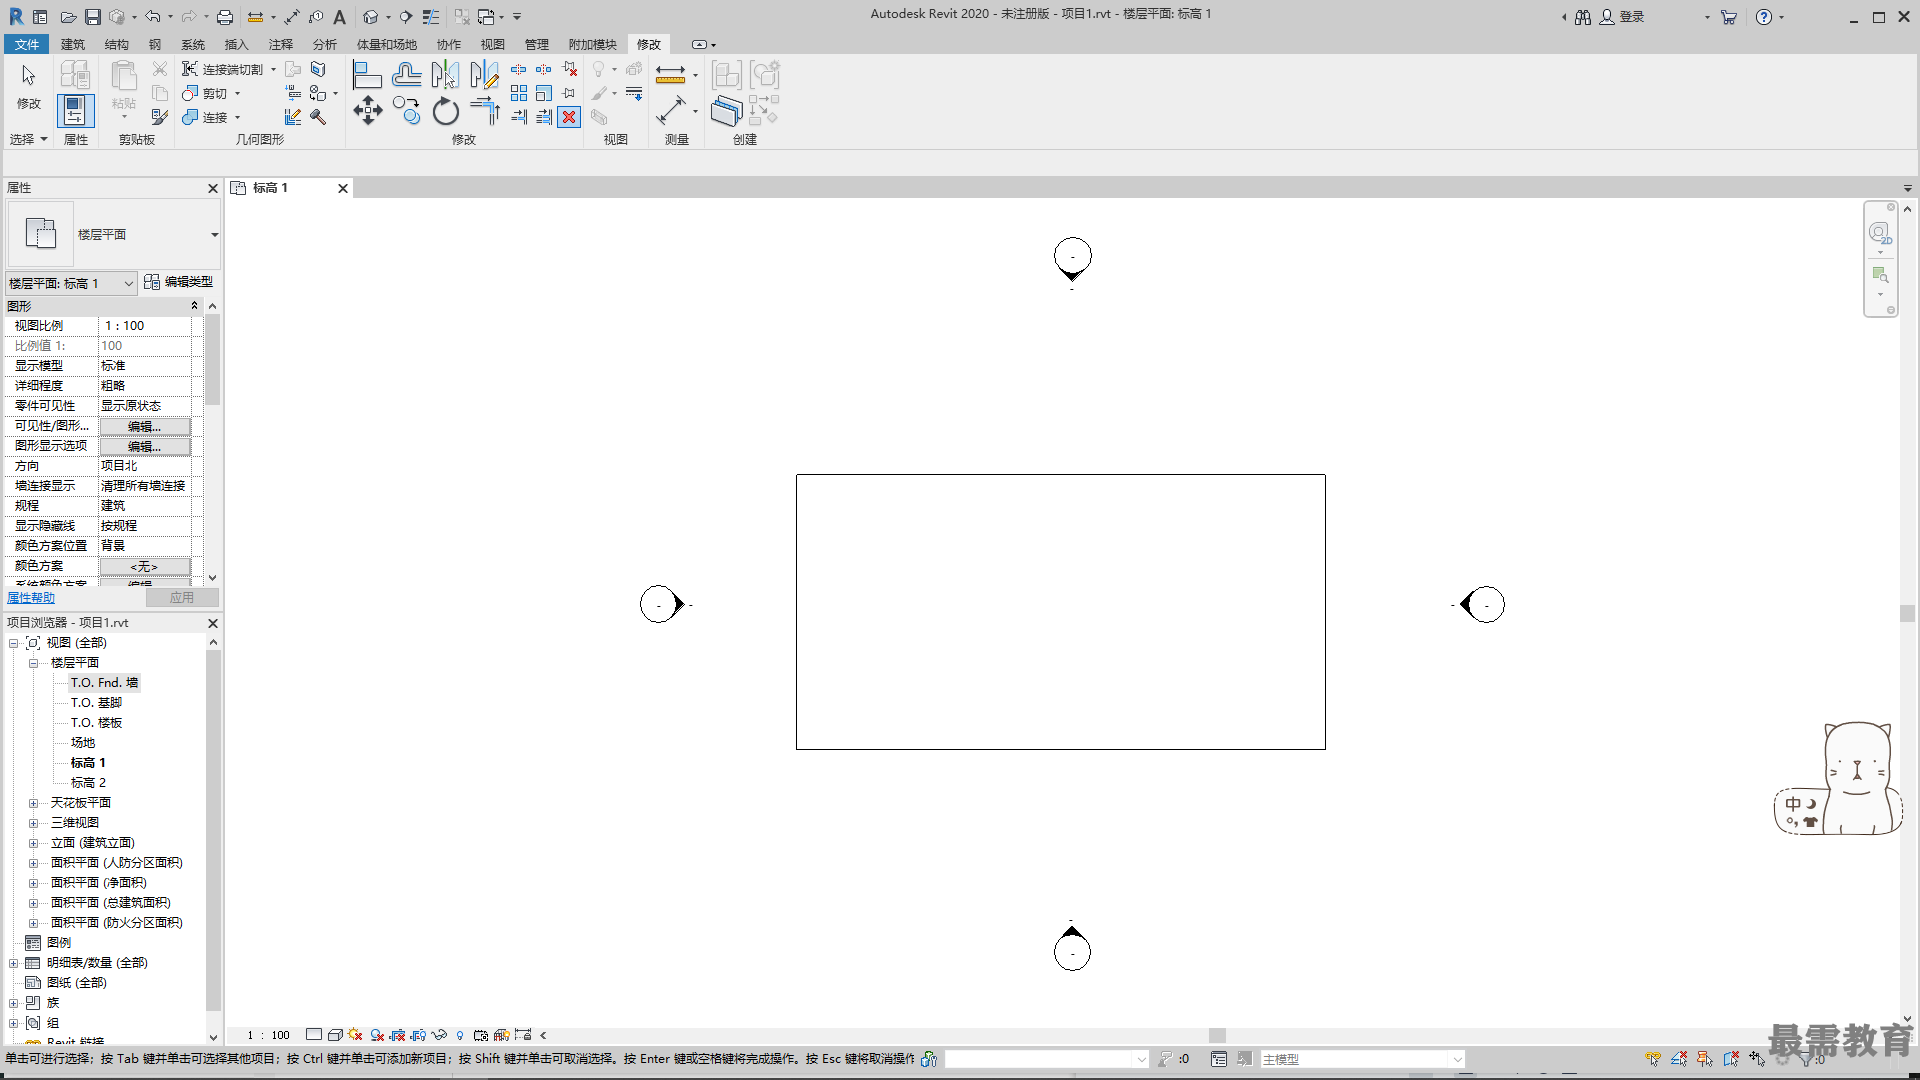
Task: Toggle Select Links in status bar
Action: click(1653, 1059)
